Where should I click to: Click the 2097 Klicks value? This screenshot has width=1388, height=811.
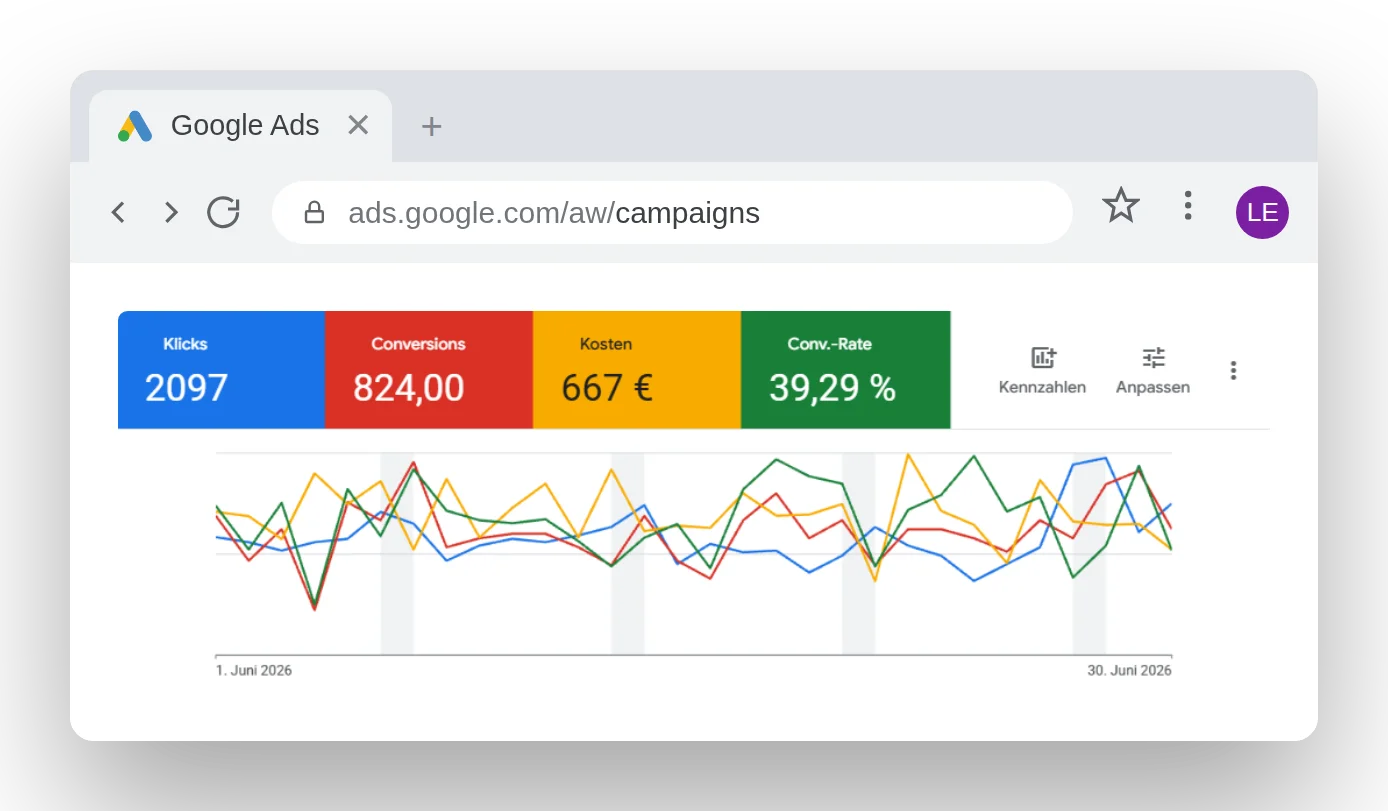tap(186, 388)
